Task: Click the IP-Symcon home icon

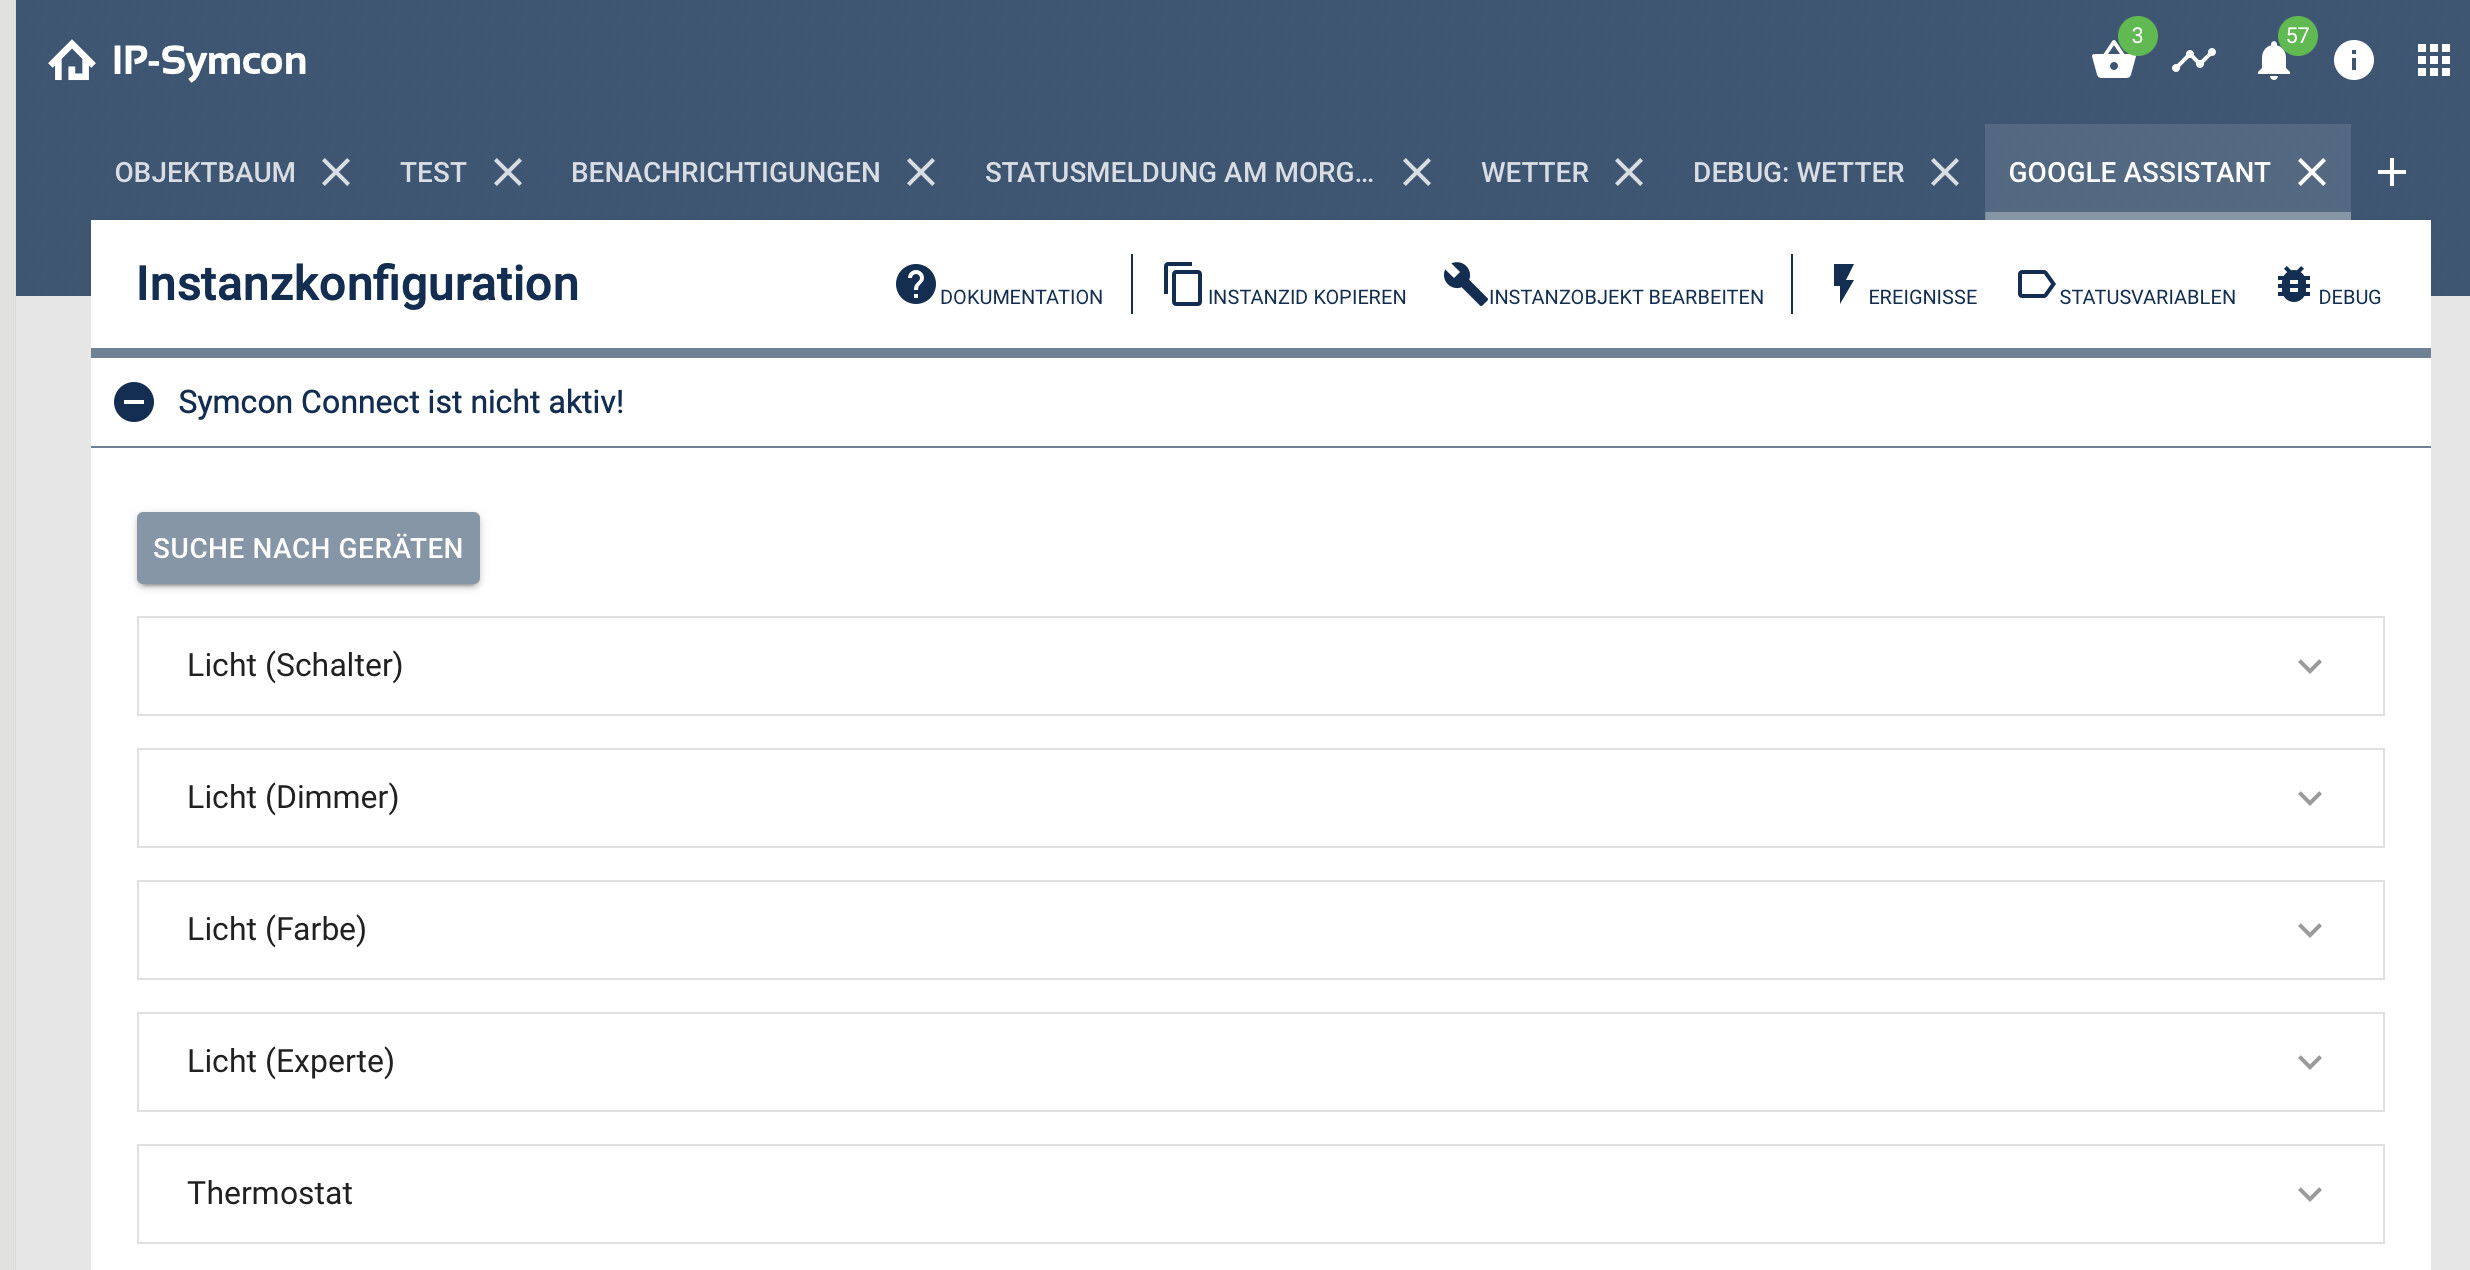Action: coord(72,61)
